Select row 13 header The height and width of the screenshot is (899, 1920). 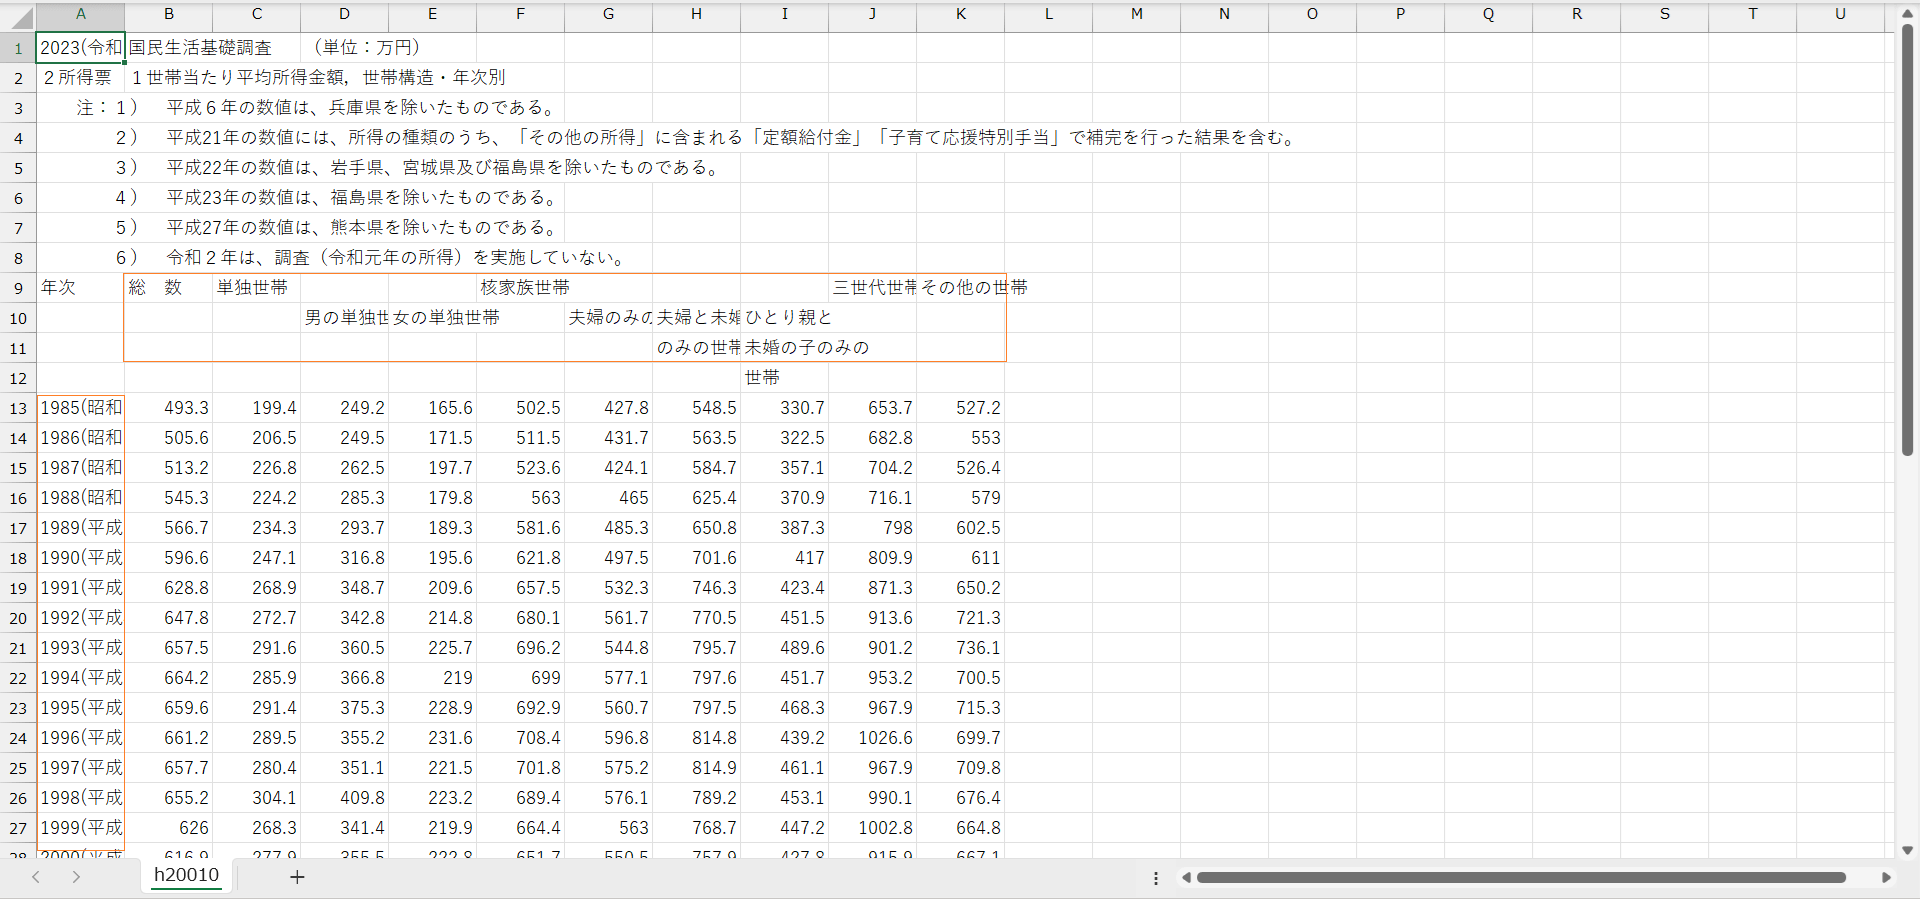18,408
